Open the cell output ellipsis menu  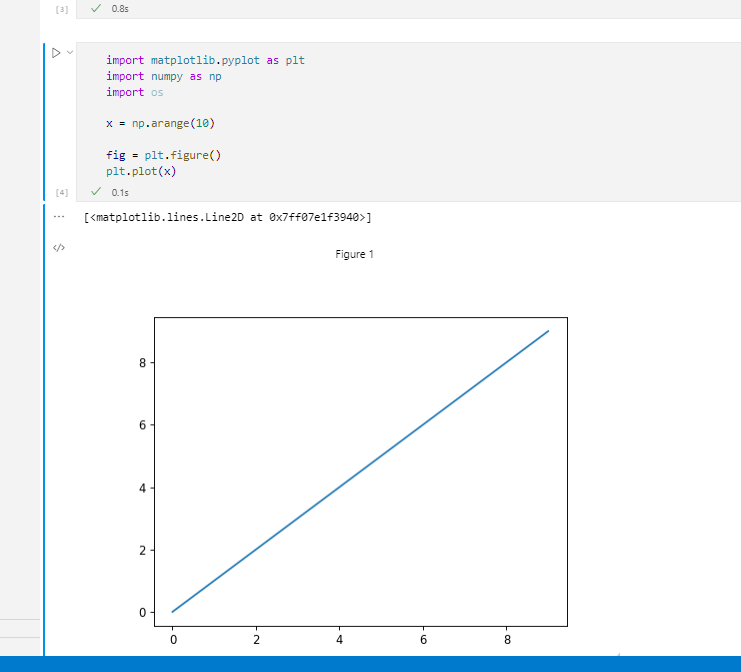(59, 216)
